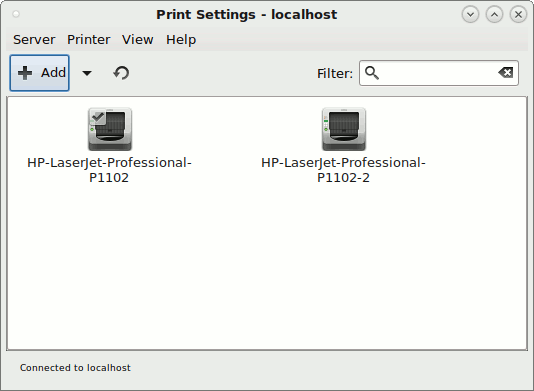Close the Print Settings window
The height and width of the screenshot is (391, 534).
[x=518, y=15]
